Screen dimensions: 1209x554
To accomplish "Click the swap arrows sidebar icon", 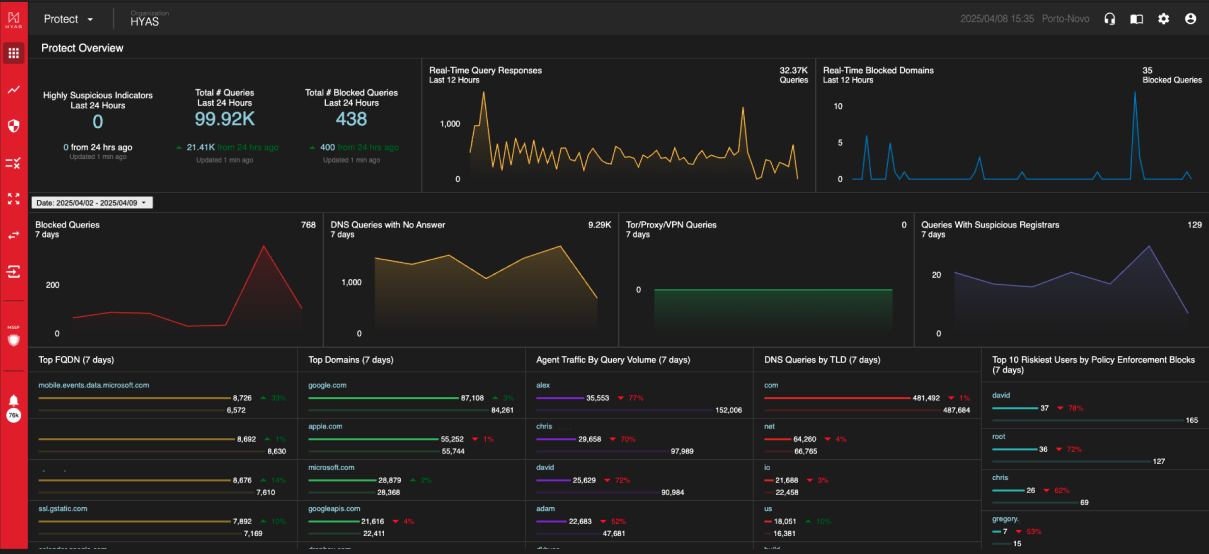I will (x=13, y=235).
